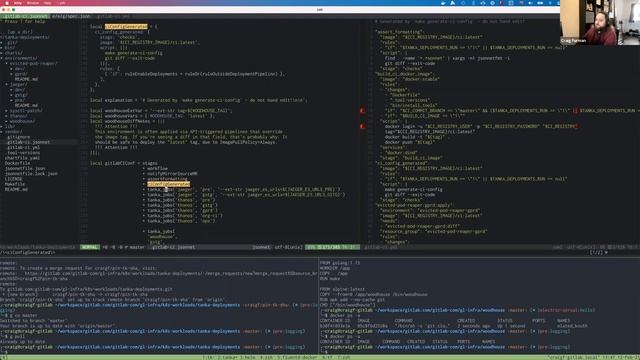Image resolution: width=640 pixels, height=360 pixels.
Task: Open the .gitignore file
Action: click(x=18, y=137)
